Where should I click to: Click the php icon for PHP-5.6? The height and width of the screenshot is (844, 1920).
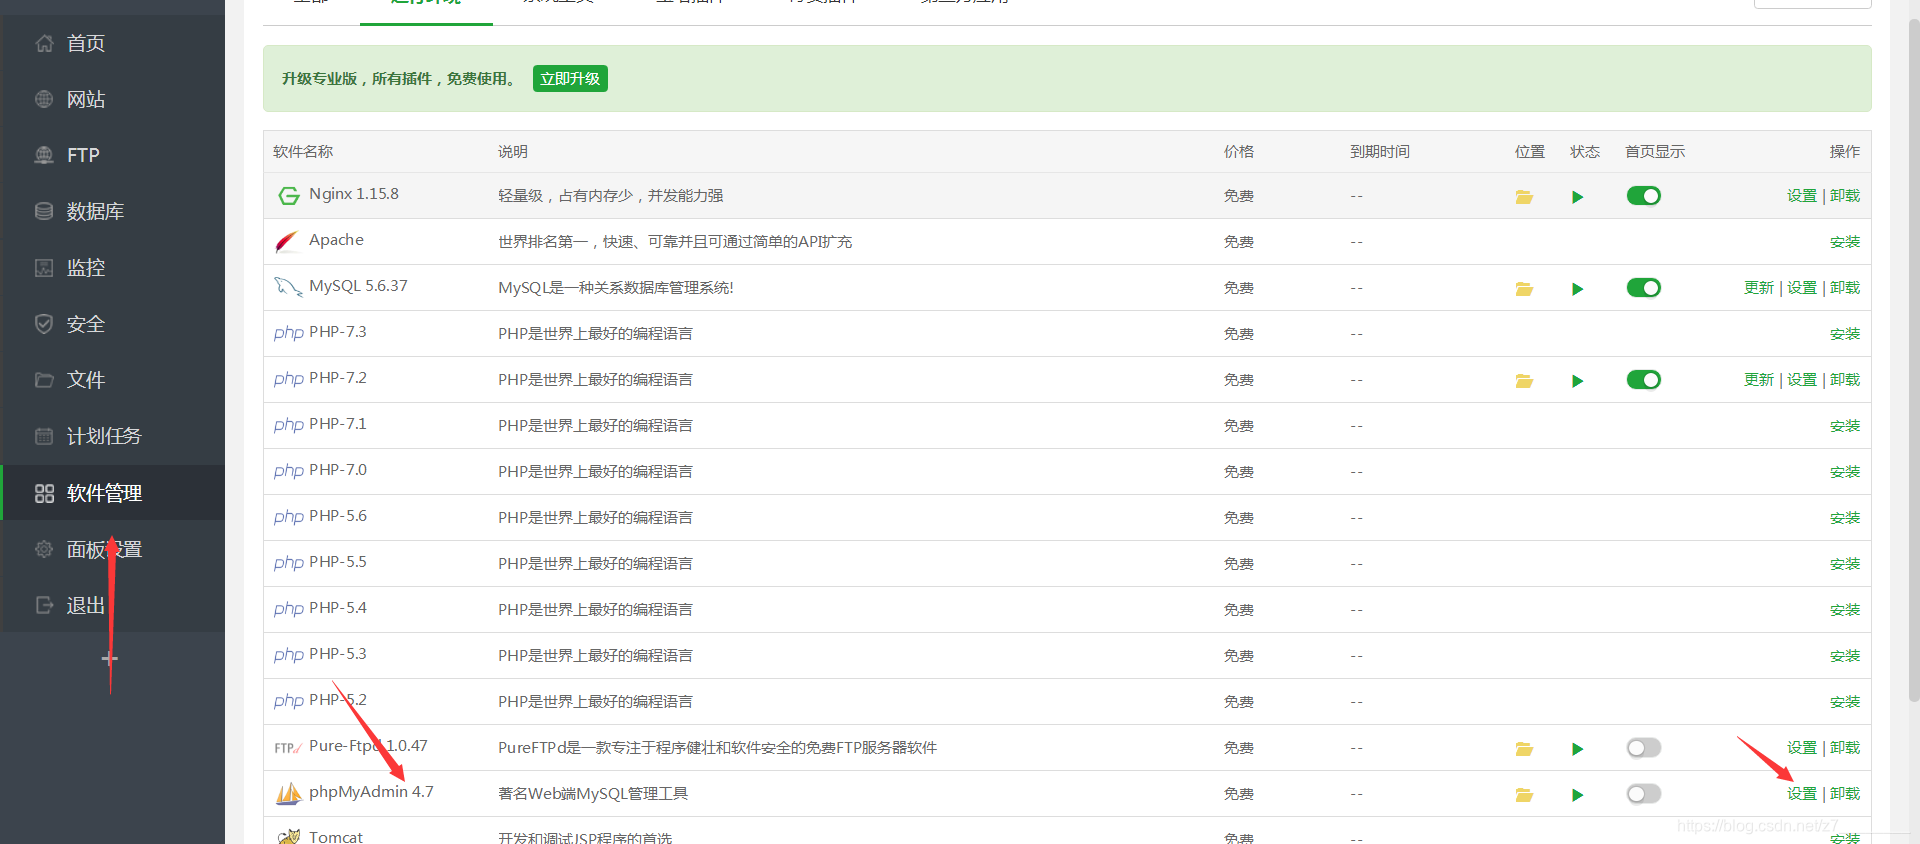[289, 517]
